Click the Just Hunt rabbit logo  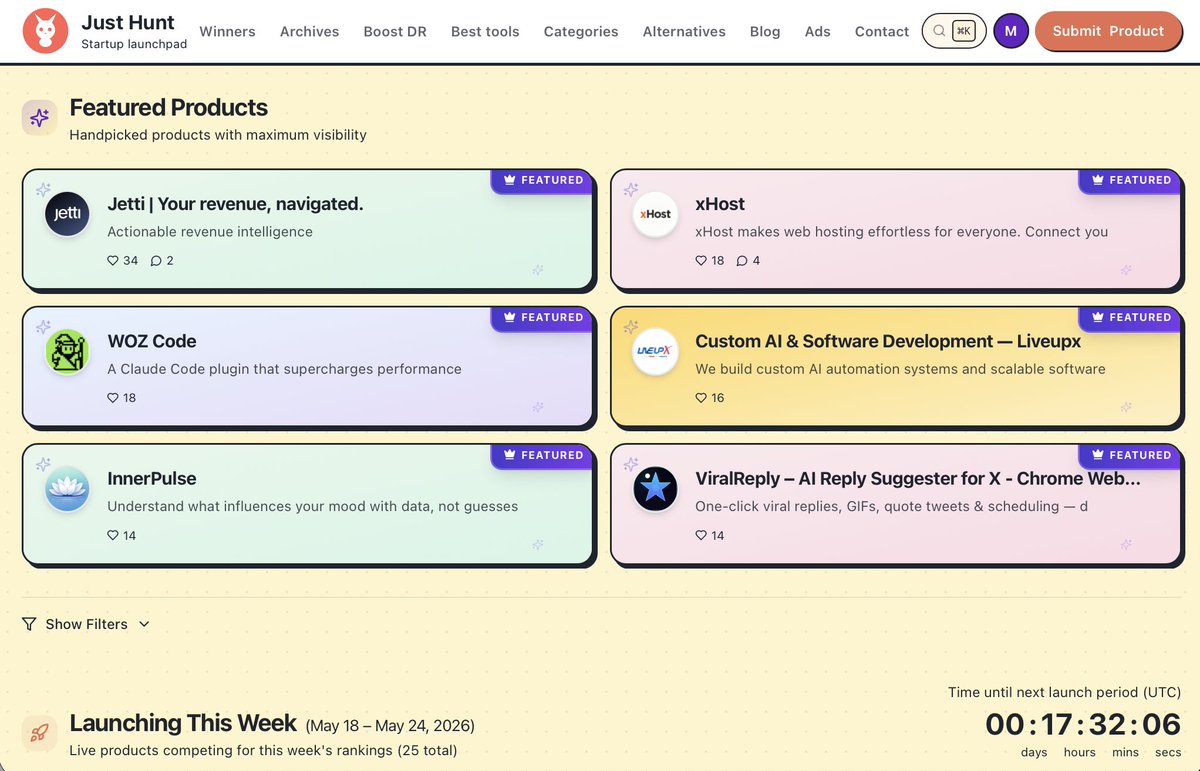click(45, 31)
